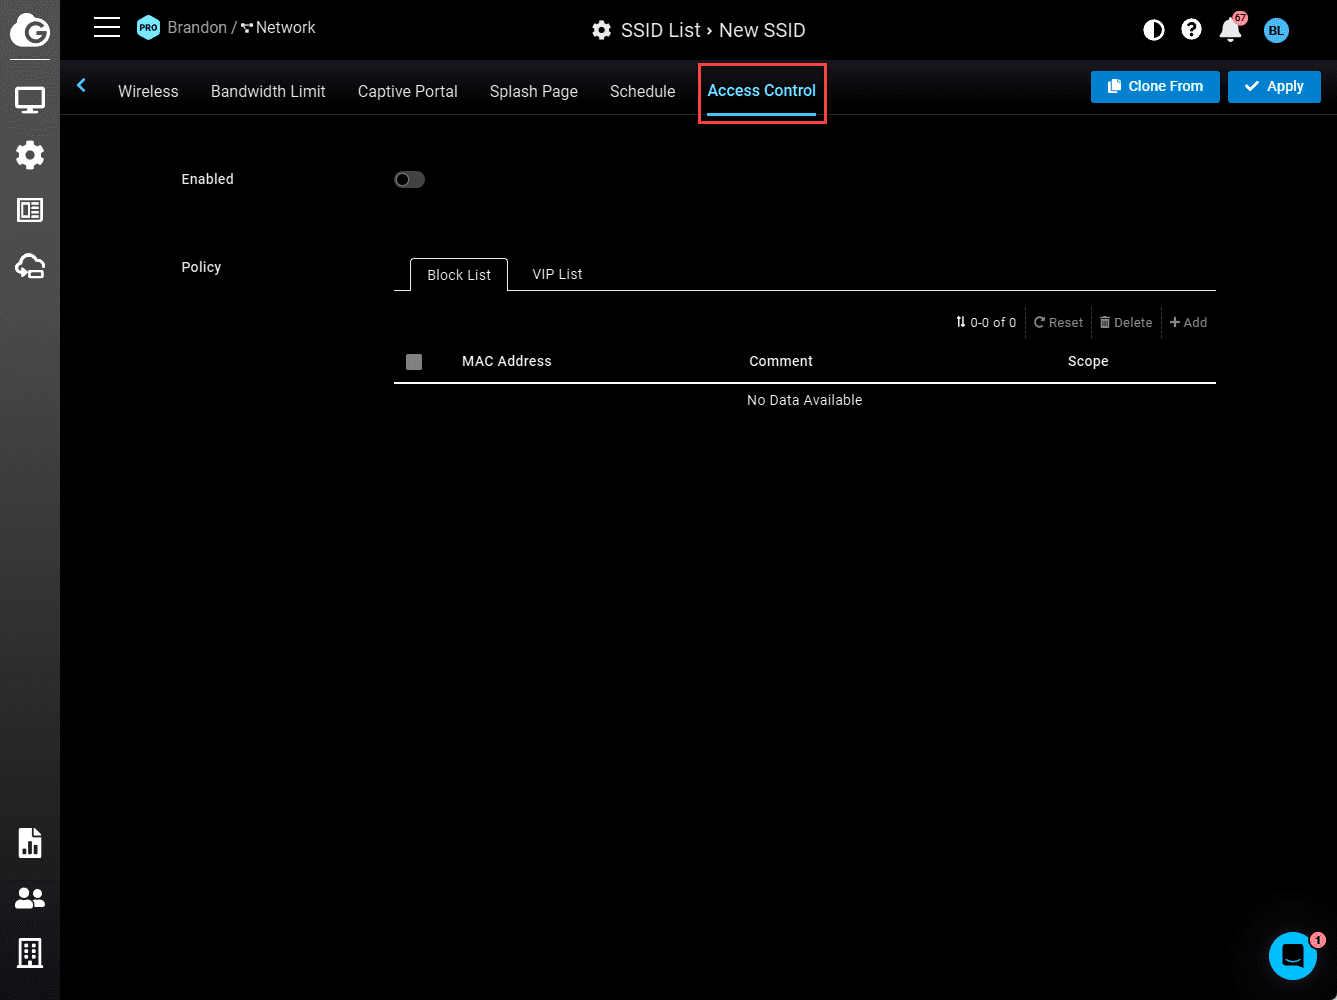Open the hamburger navigation menu
This screenshot has width=1337, height=1000.
pos(107,28)
